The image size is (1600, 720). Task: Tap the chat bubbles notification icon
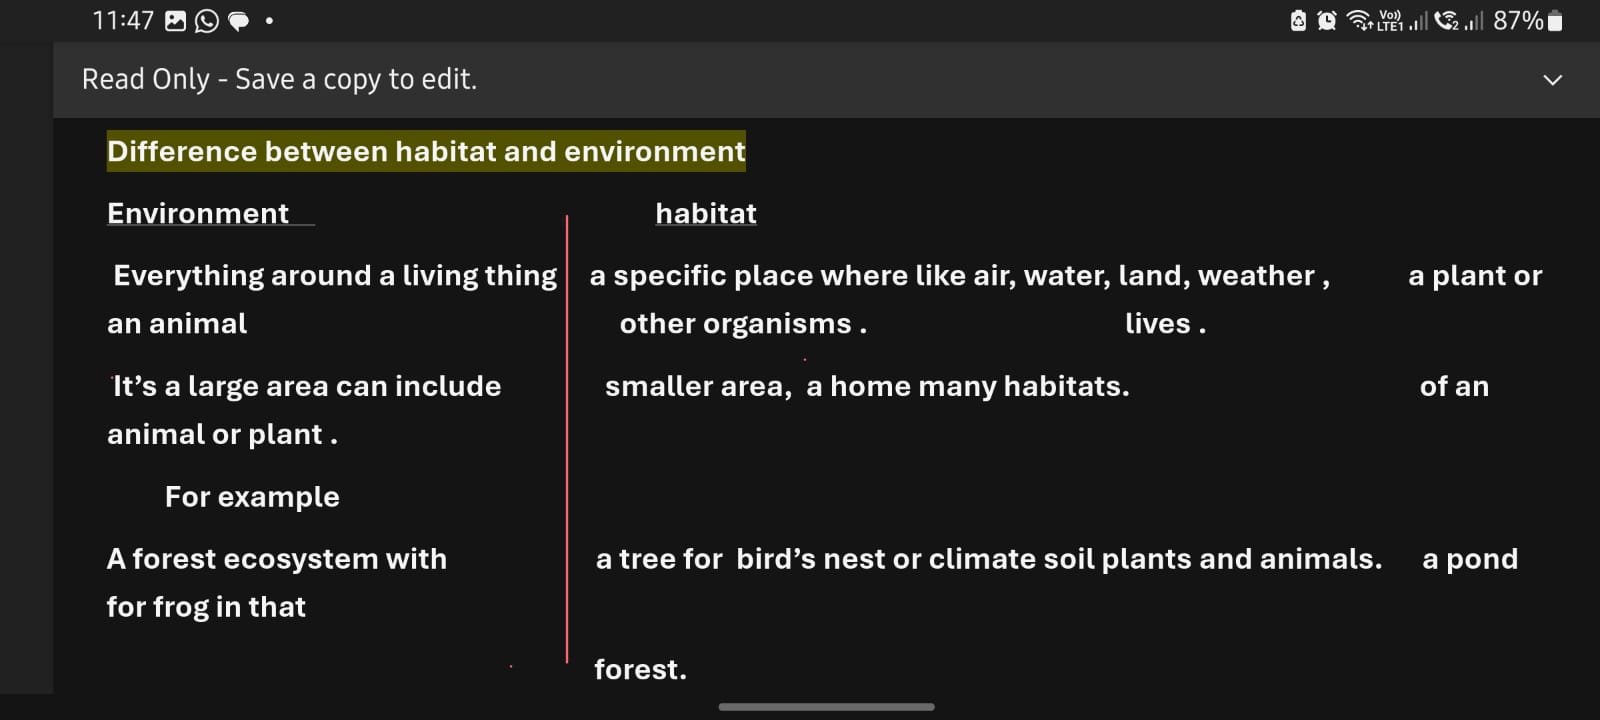tap(239, 21)
